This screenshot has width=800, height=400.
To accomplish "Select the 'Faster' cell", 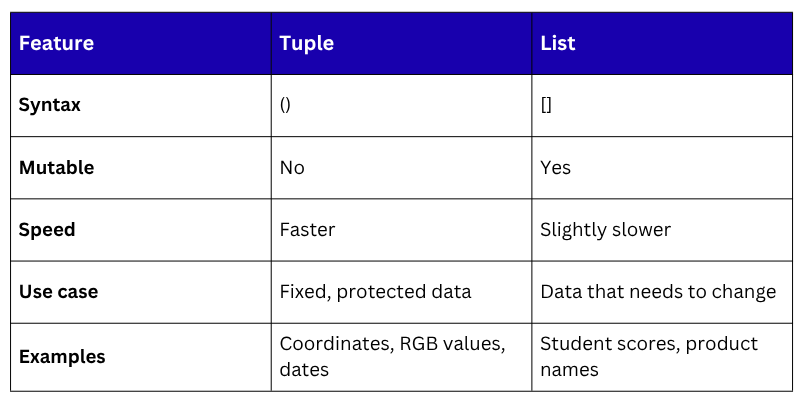I will 307,229.
